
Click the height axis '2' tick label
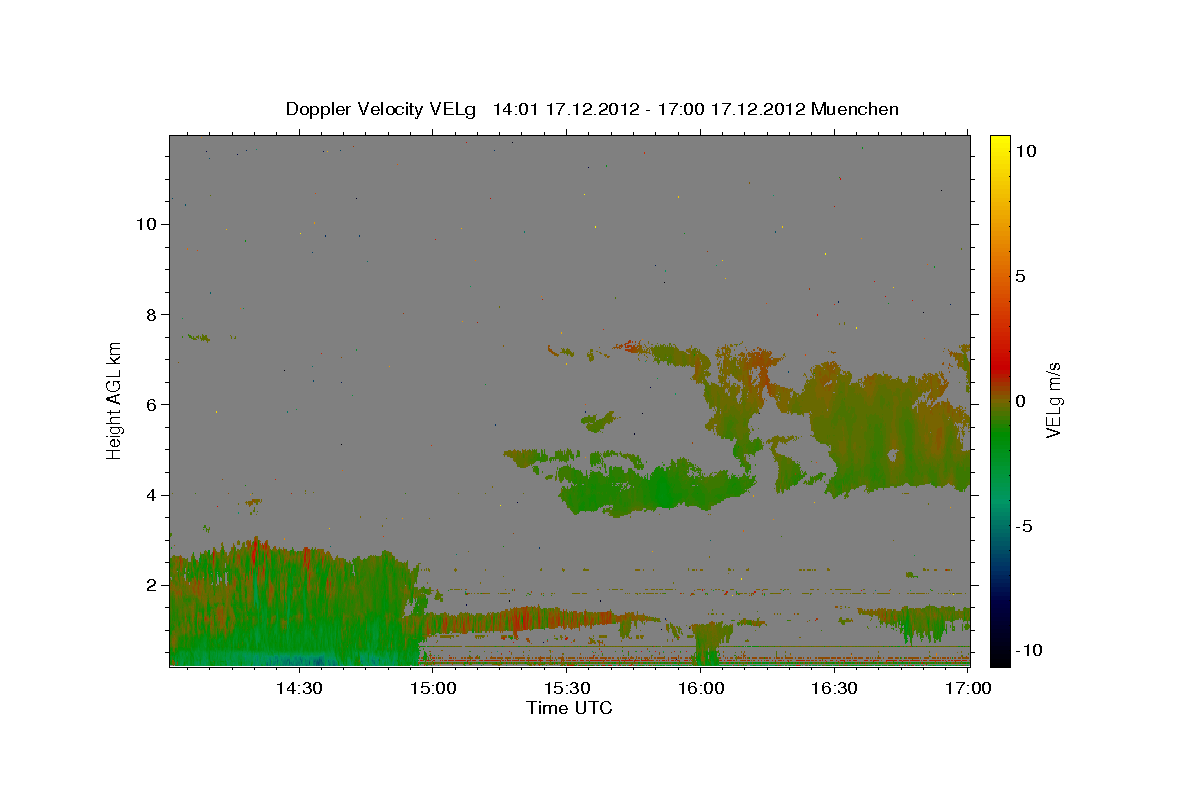[x=151, y=585]
